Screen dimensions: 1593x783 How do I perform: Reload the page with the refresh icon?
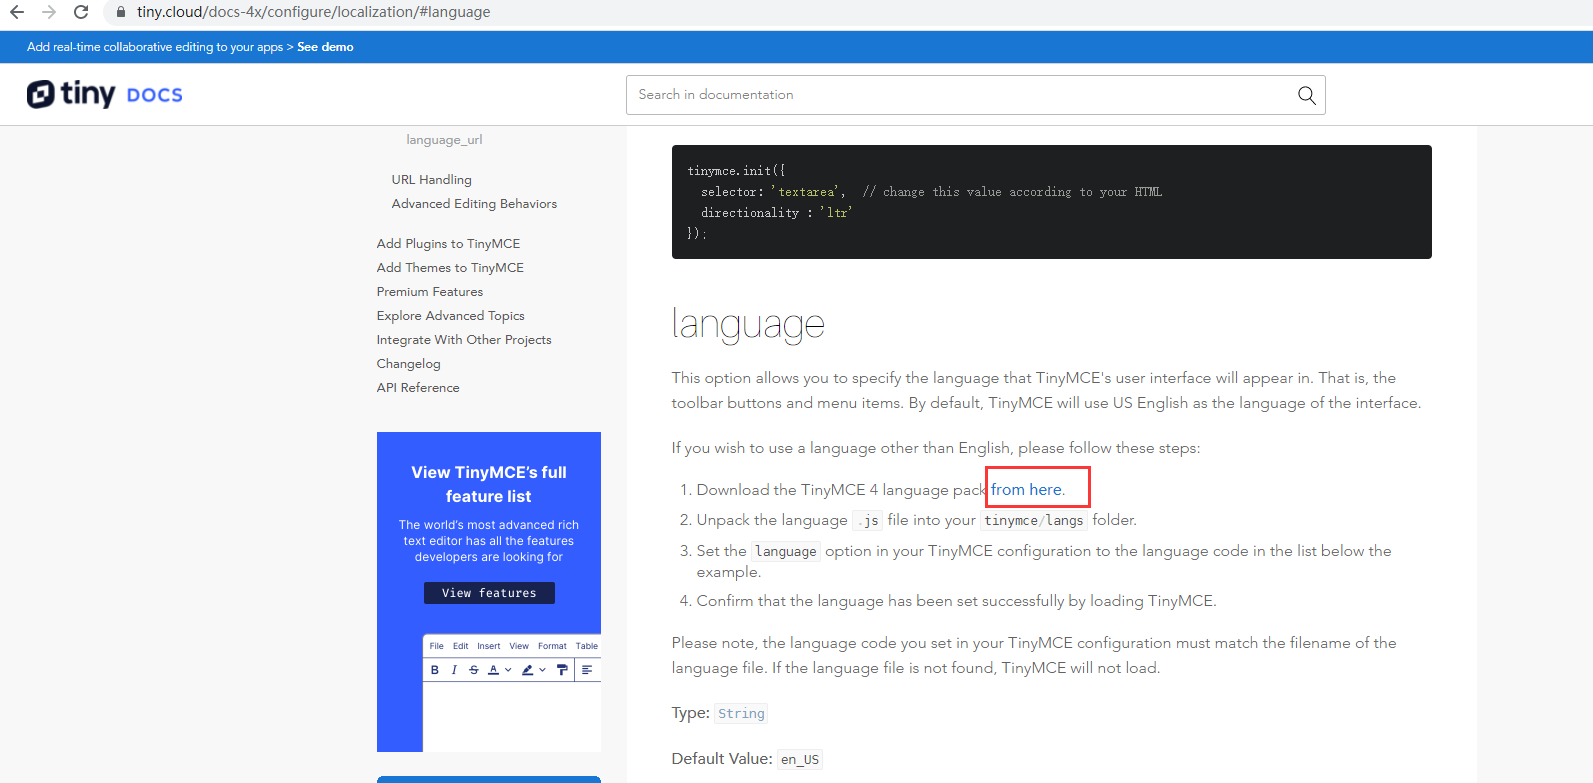[81, 12]
